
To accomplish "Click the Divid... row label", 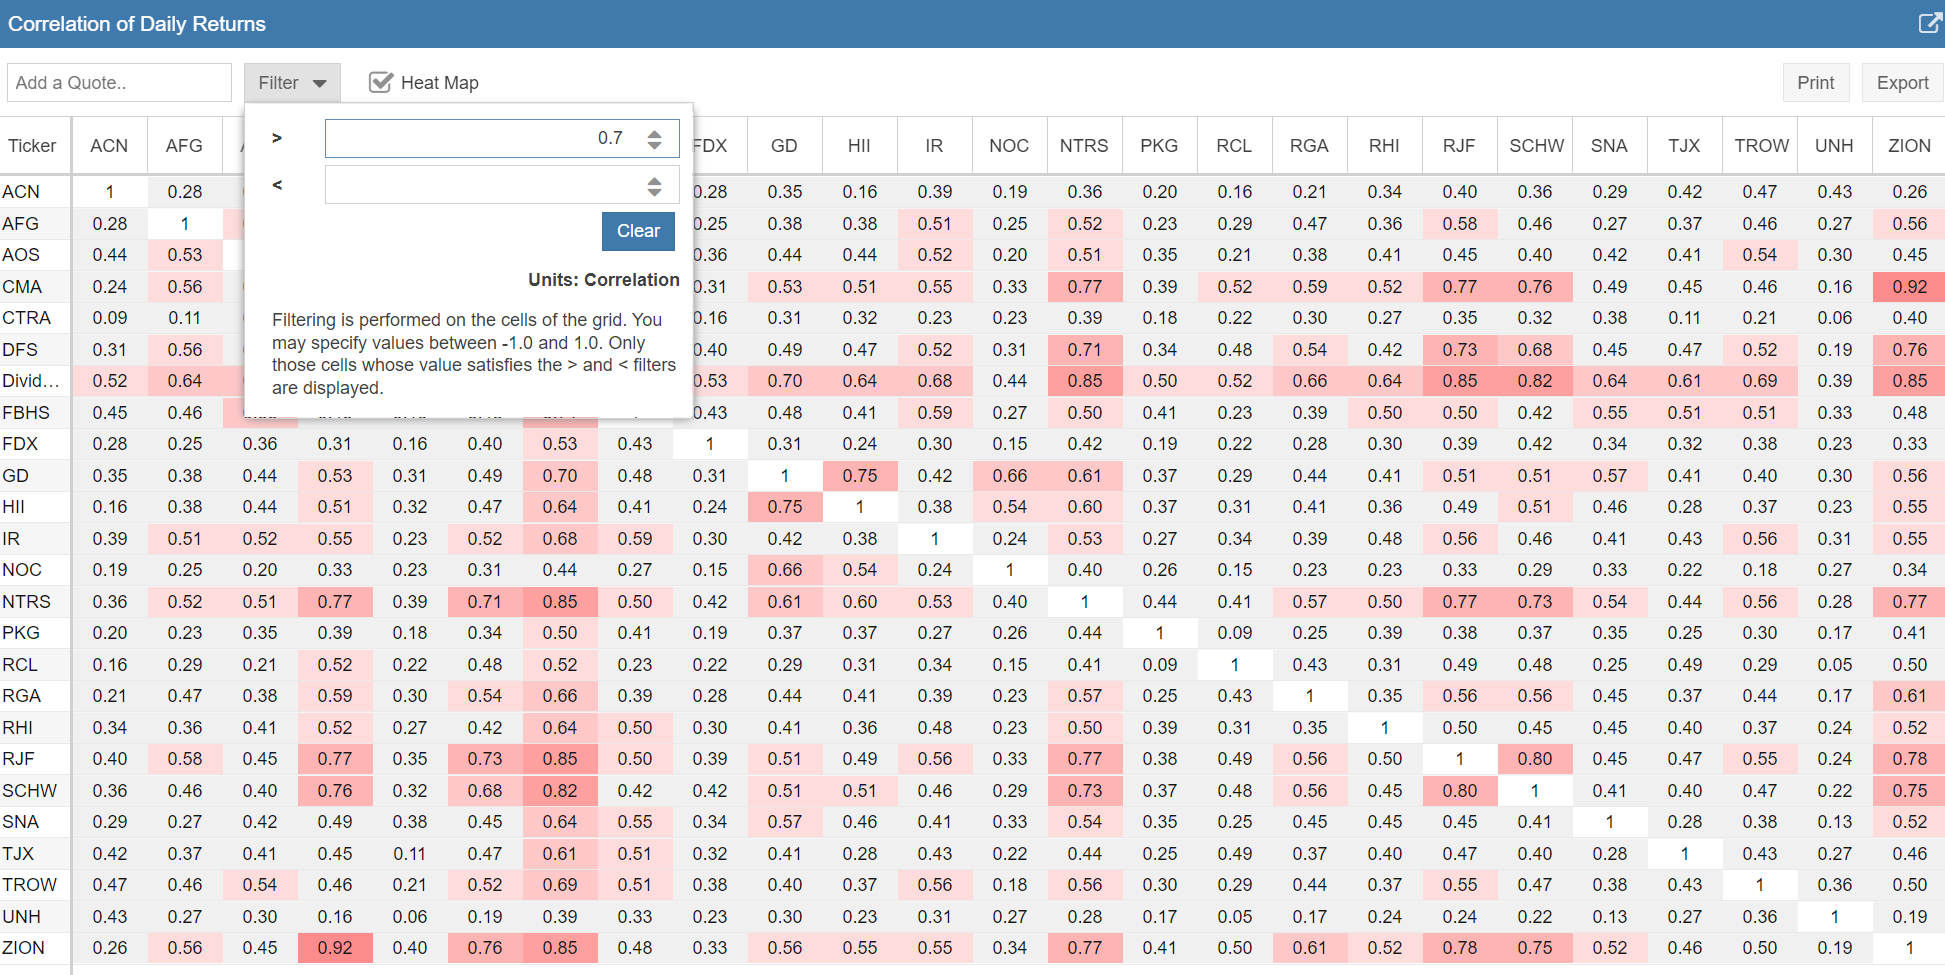I will [30, 381].
